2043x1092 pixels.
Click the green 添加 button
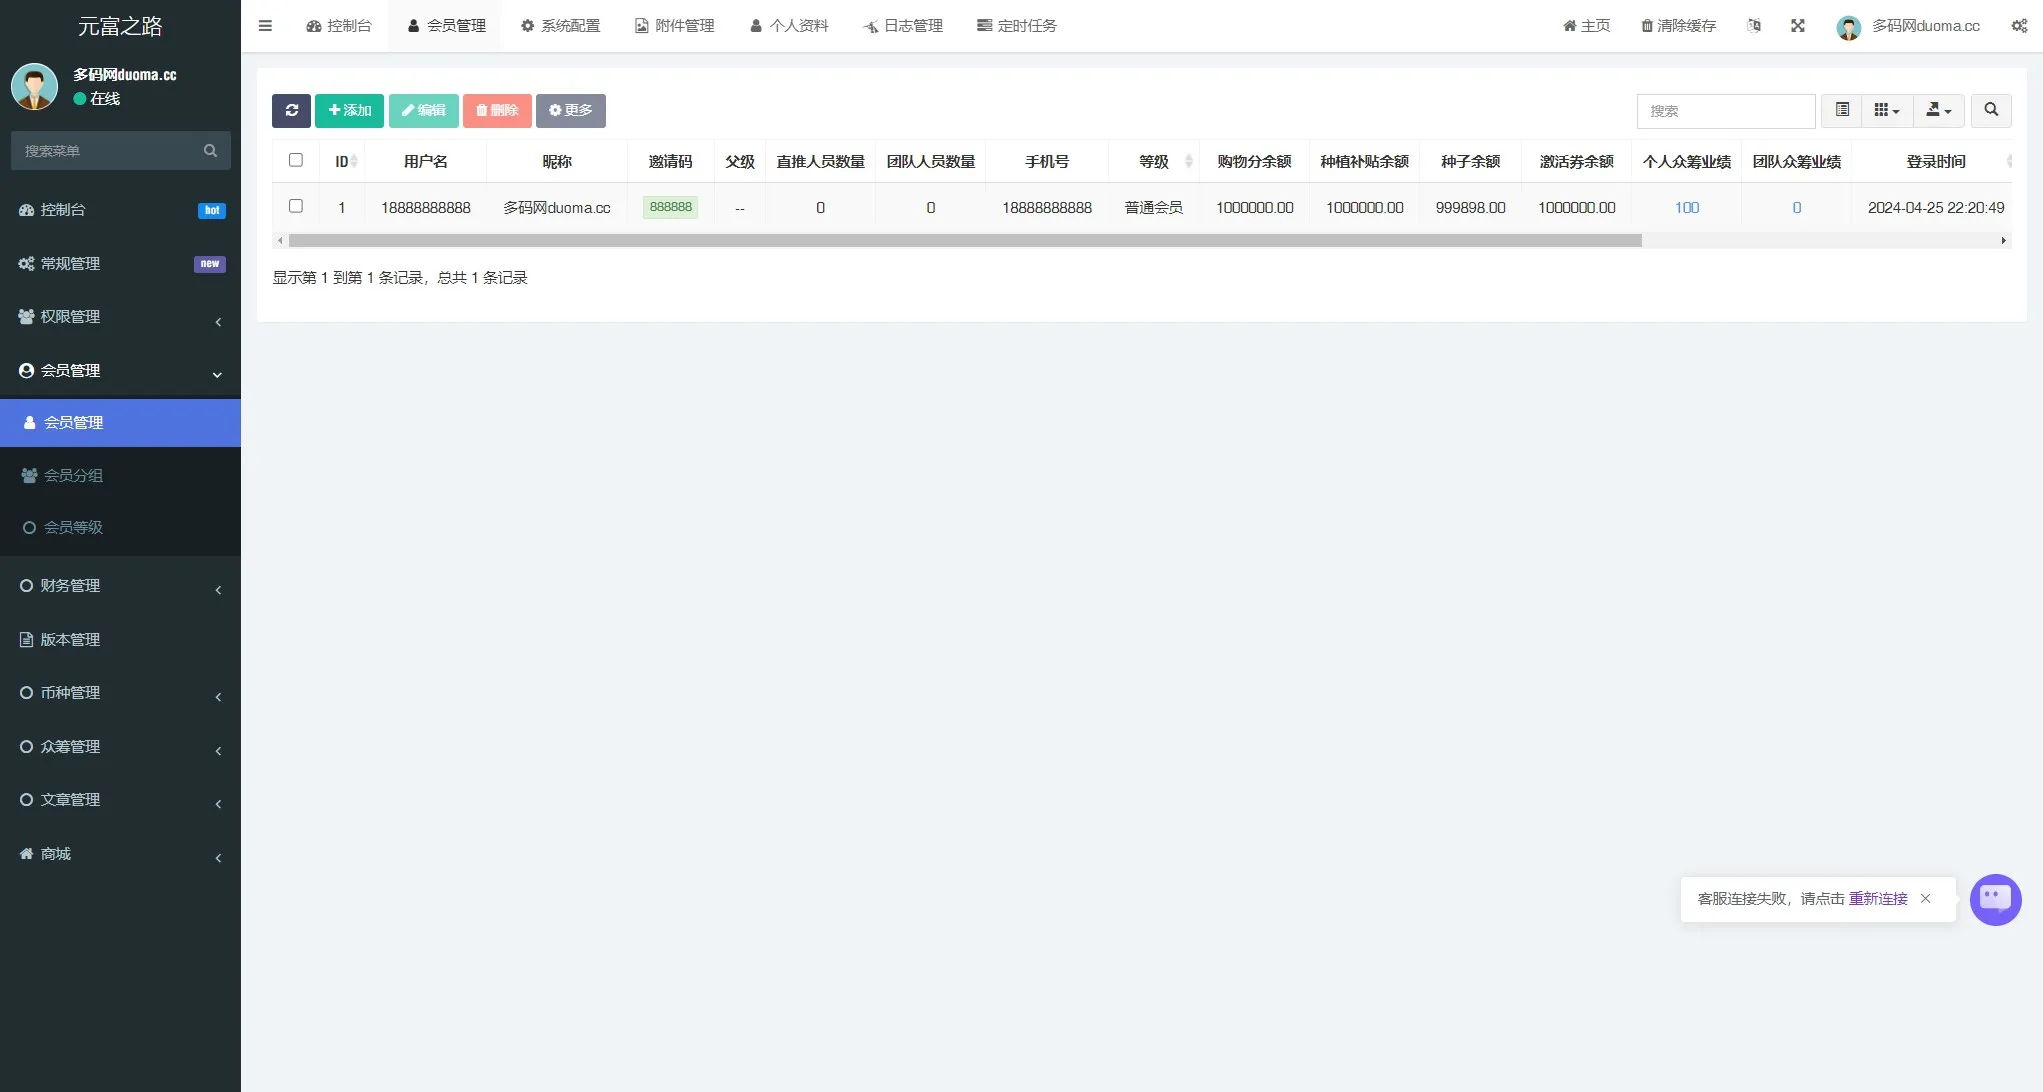click(x=349, y=111)
